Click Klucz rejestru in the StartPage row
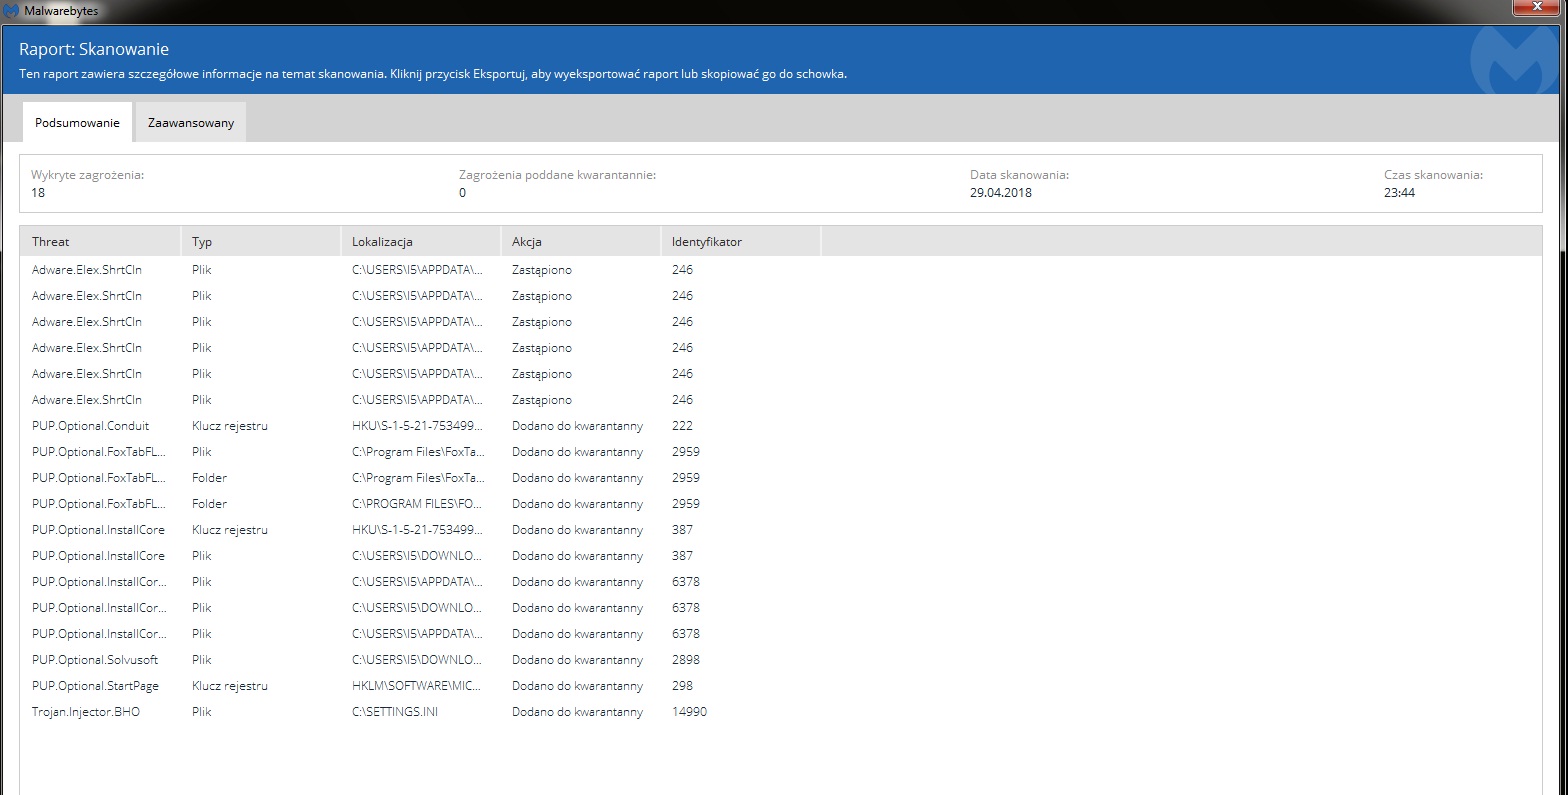This screenshot has width=1568, height=795. point(230,686)
